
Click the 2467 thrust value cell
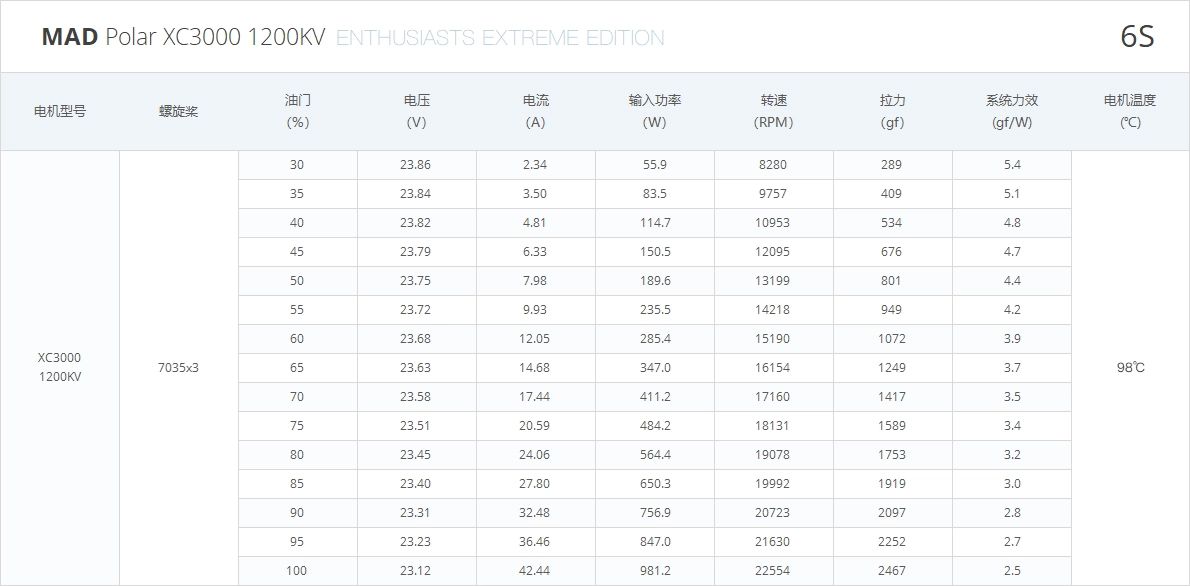(x=892, y=571)
